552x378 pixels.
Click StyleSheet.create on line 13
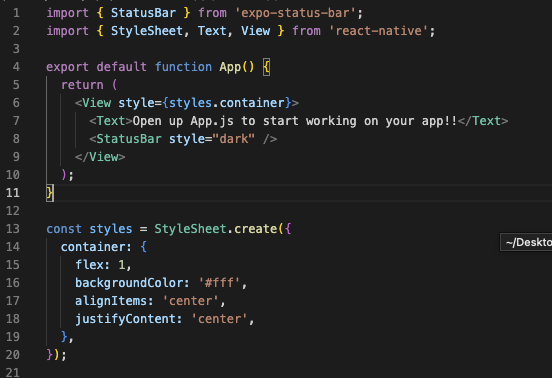pyautogui.click(x=215, y=229)
